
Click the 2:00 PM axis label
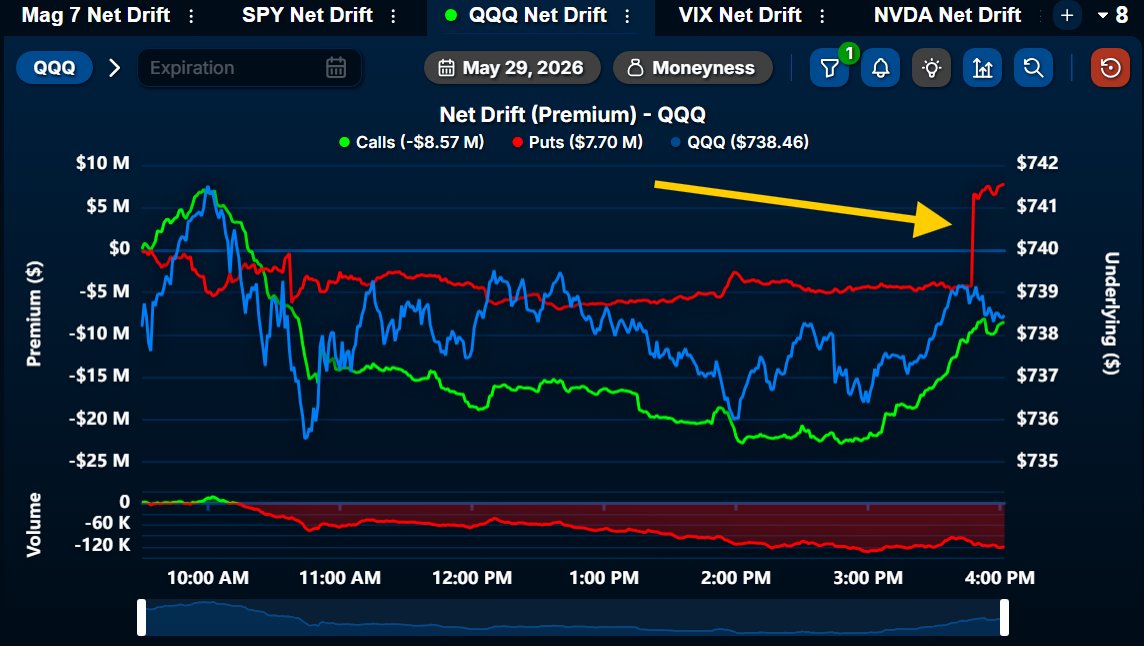(735, 578)
